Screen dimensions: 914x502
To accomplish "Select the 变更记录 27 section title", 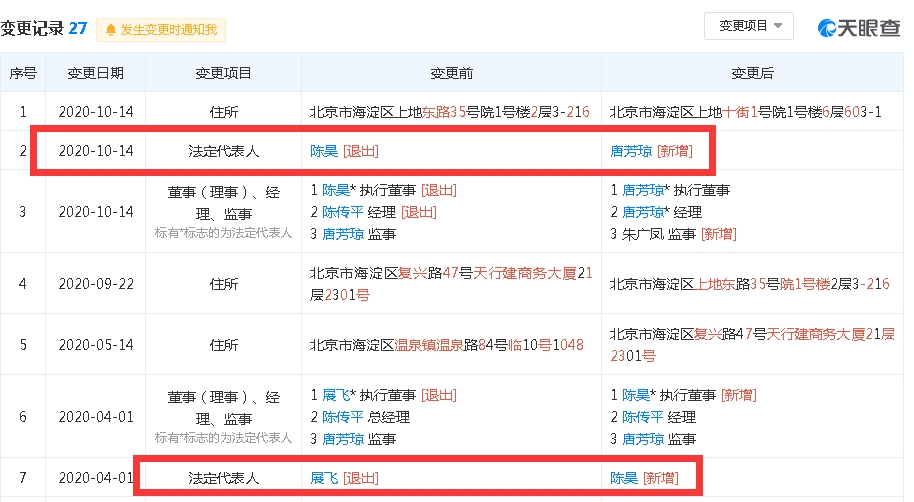I will 44,29.
